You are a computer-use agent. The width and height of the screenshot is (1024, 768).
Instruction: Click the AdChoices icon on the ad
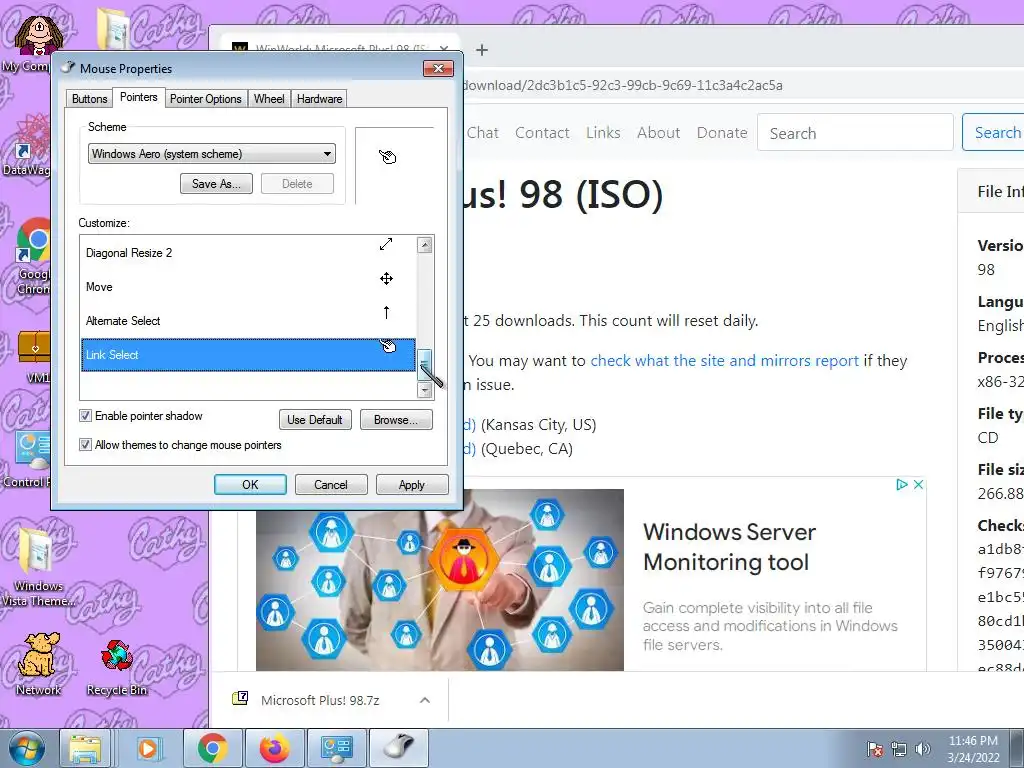point(901,485)
